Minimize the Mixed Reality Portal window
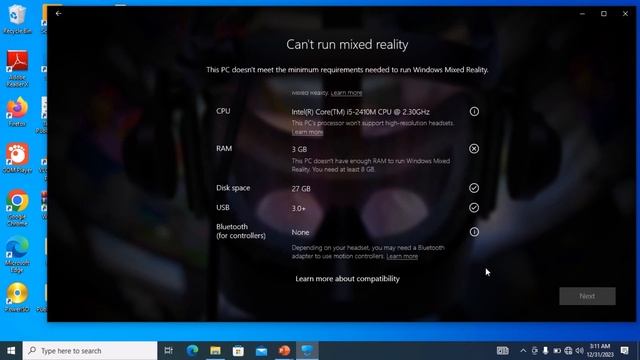This screenshot has width=640, height=360. [x=582, y=13]
